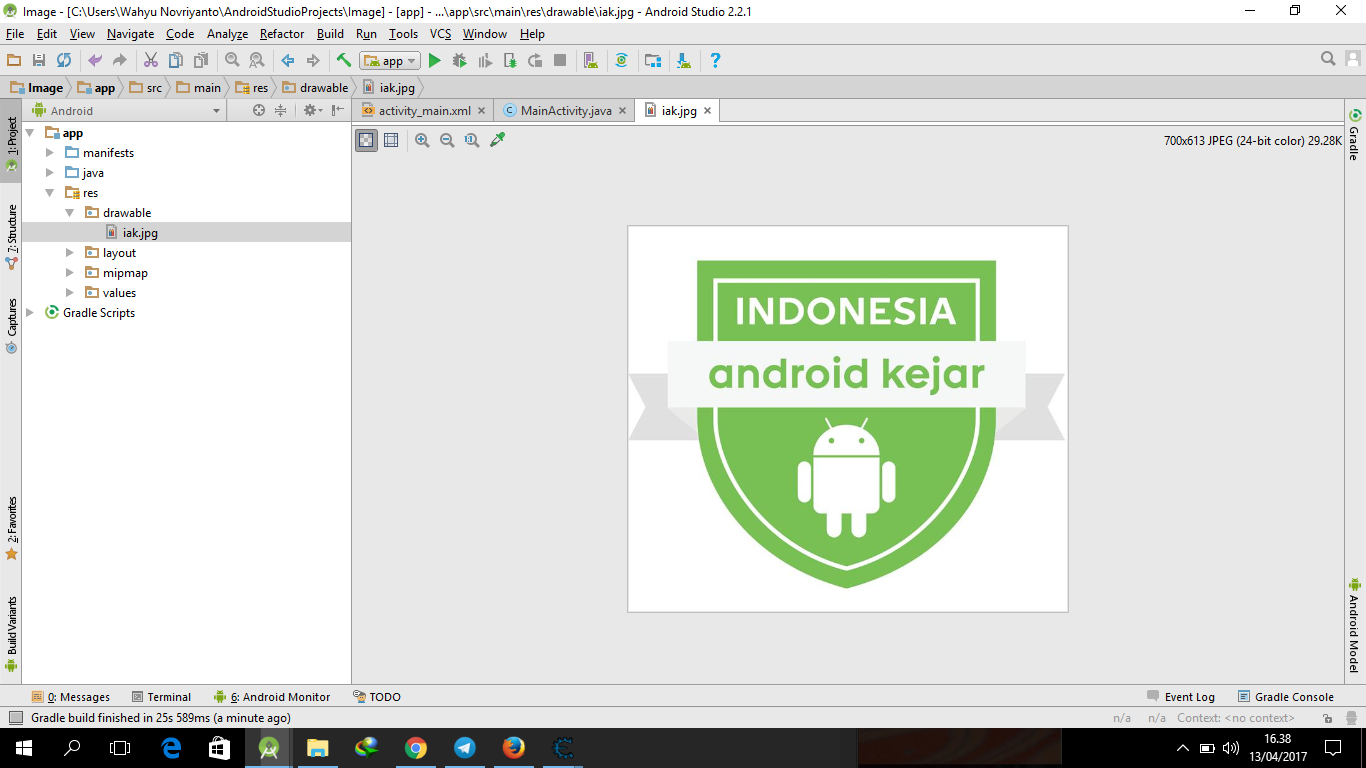Open the Event Log window
The height and width of the screenshot is (768, 1366).
click(x=1181, y=697)
